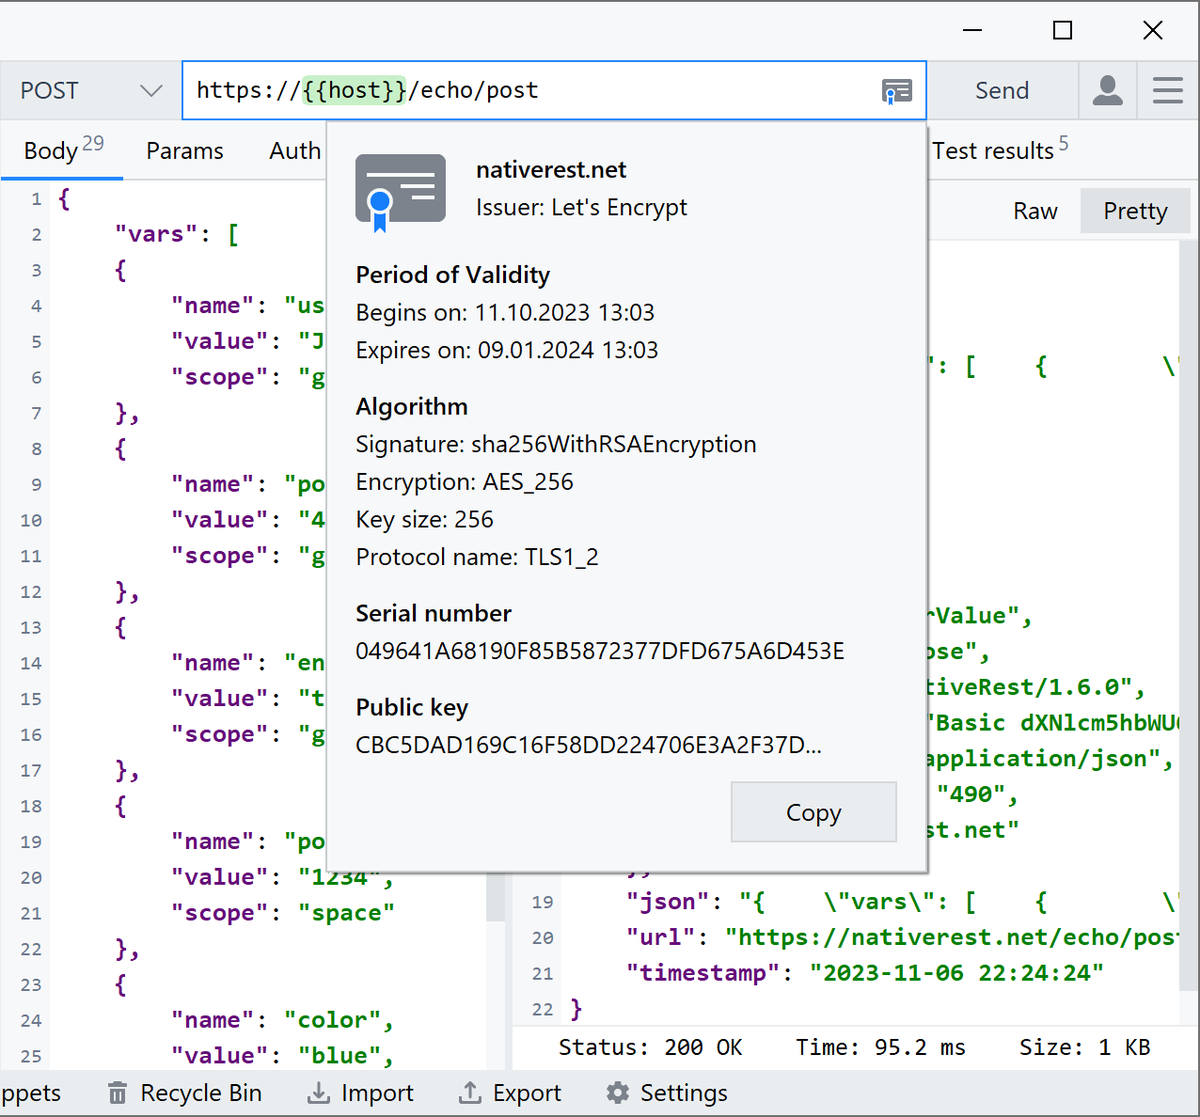
Task: Click the {{host}} variable in URL
Action: tap(355, 90)
